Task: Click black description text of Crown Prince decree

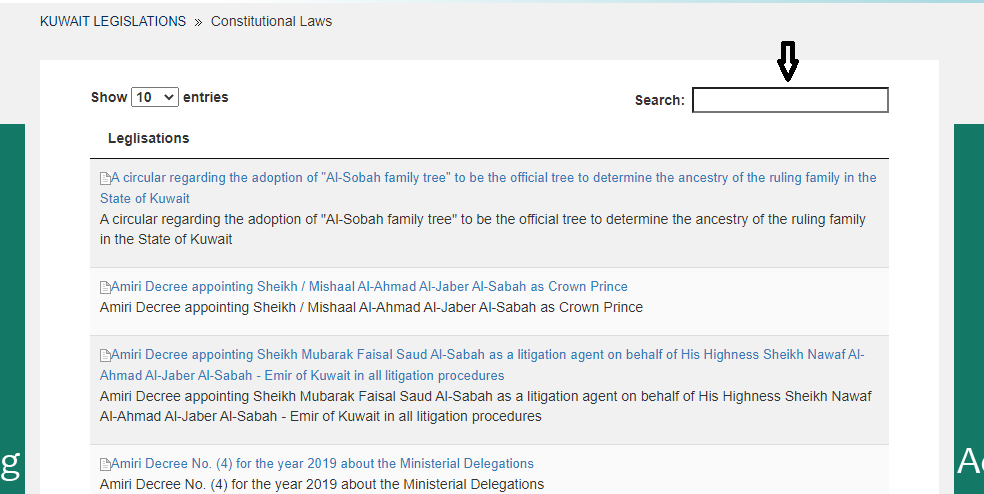Action: tap(371, 307)
